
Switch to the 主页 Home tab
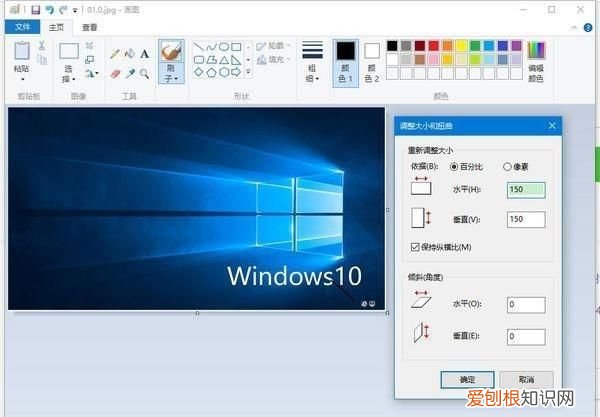(56, 27)
